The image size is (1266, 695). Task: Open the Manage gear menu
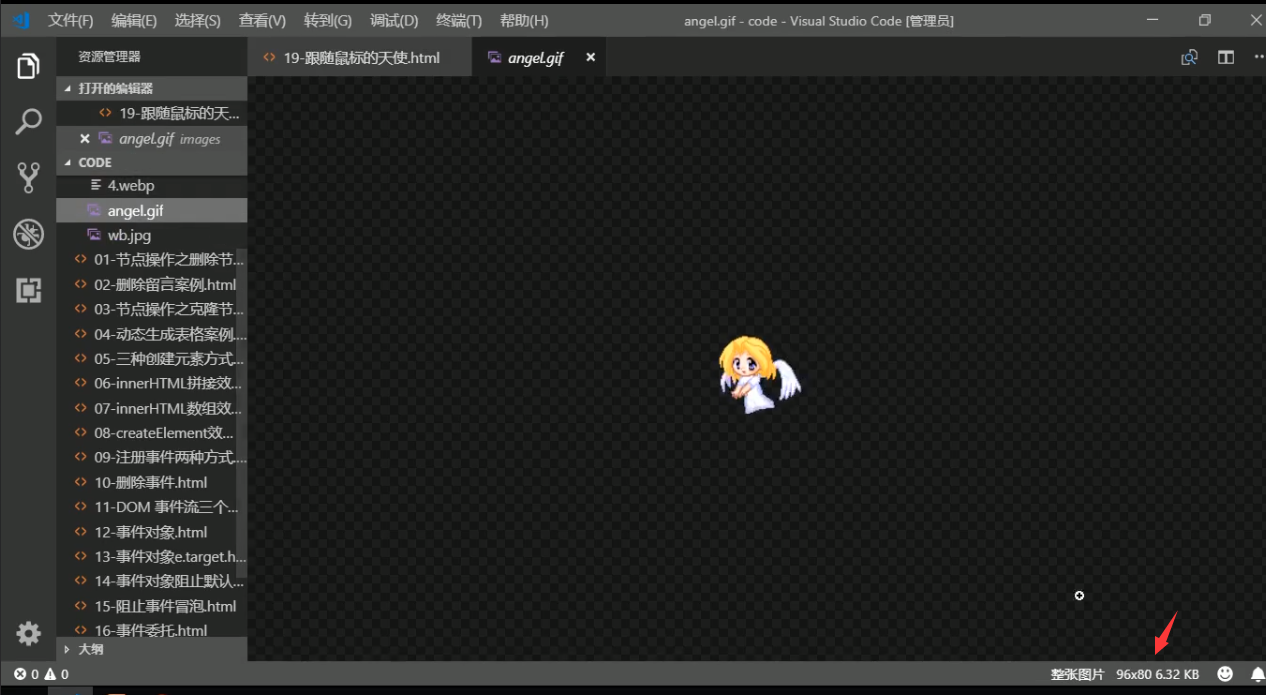(28, 633)
